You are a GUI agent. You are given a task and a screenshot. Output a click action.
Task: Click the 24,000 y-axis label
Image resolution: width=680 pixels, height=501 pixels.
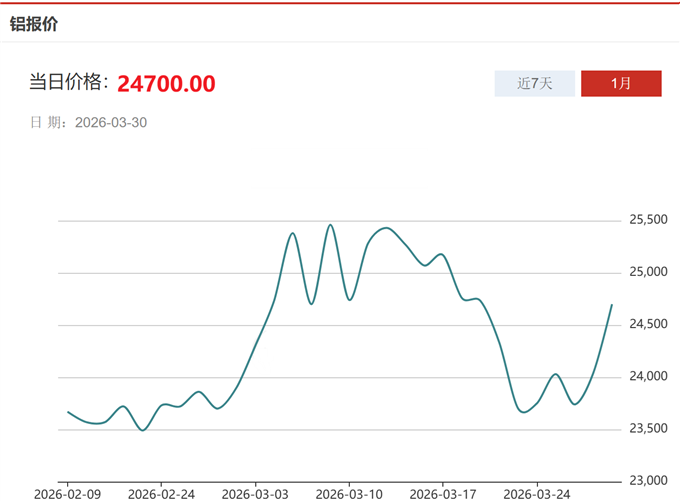click(648, 377)
